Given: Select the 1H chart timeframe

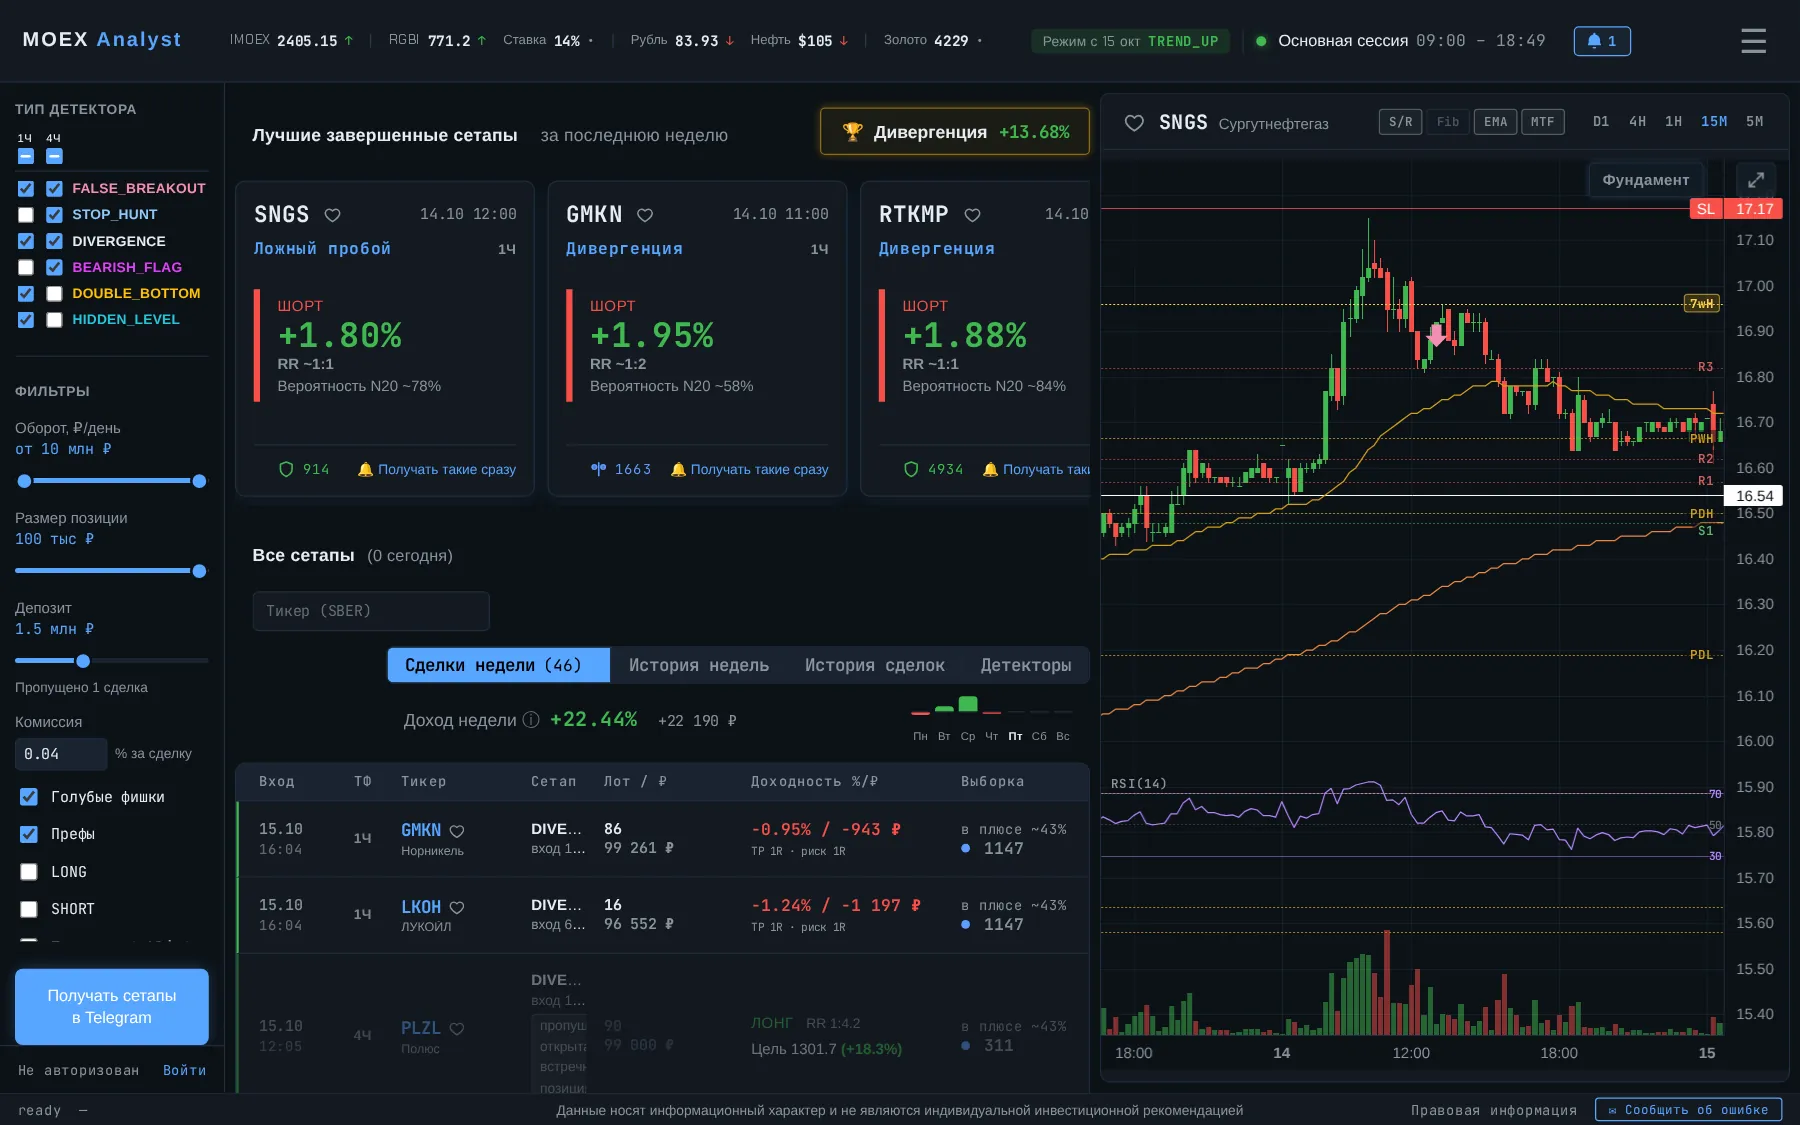Looking at the screenshot, I should (x=1673, y=122).
